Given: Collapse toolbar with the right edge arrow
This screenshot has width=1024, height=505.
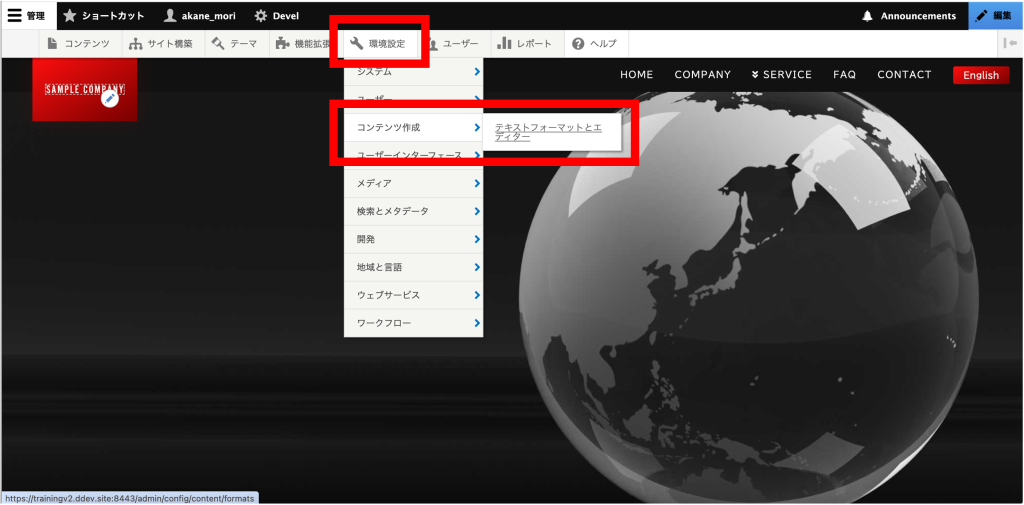Looking at the screenshot, I should [1010, 43].
